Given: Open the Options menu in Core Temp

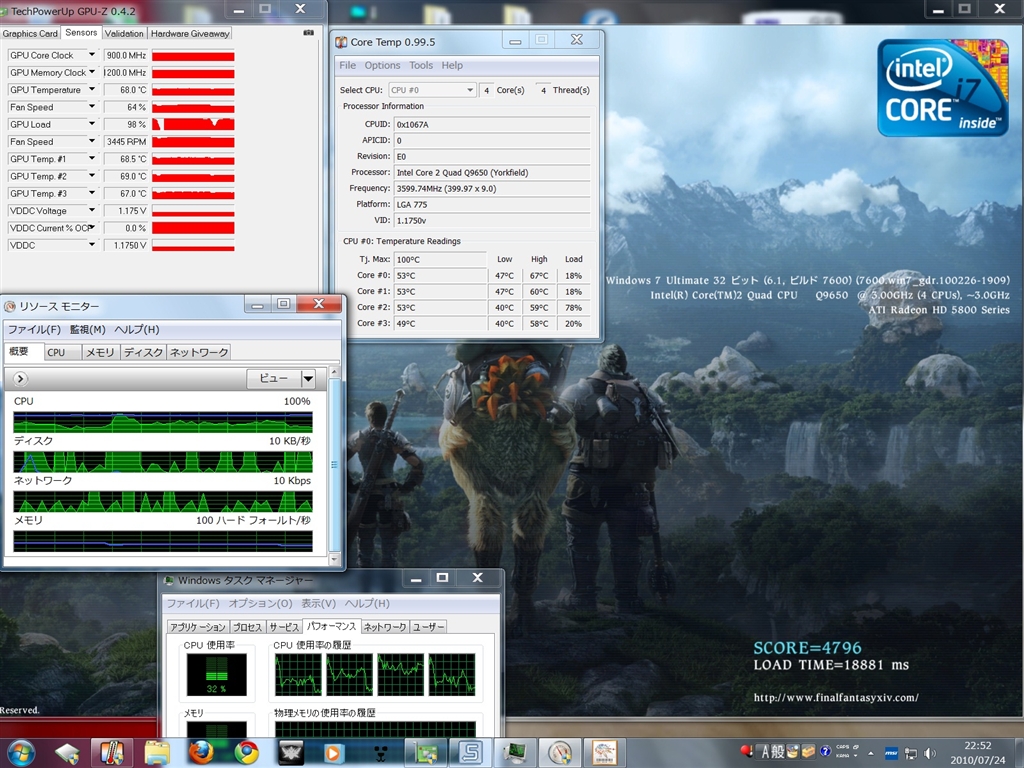Looking at the screenshot, I should 382,65.
